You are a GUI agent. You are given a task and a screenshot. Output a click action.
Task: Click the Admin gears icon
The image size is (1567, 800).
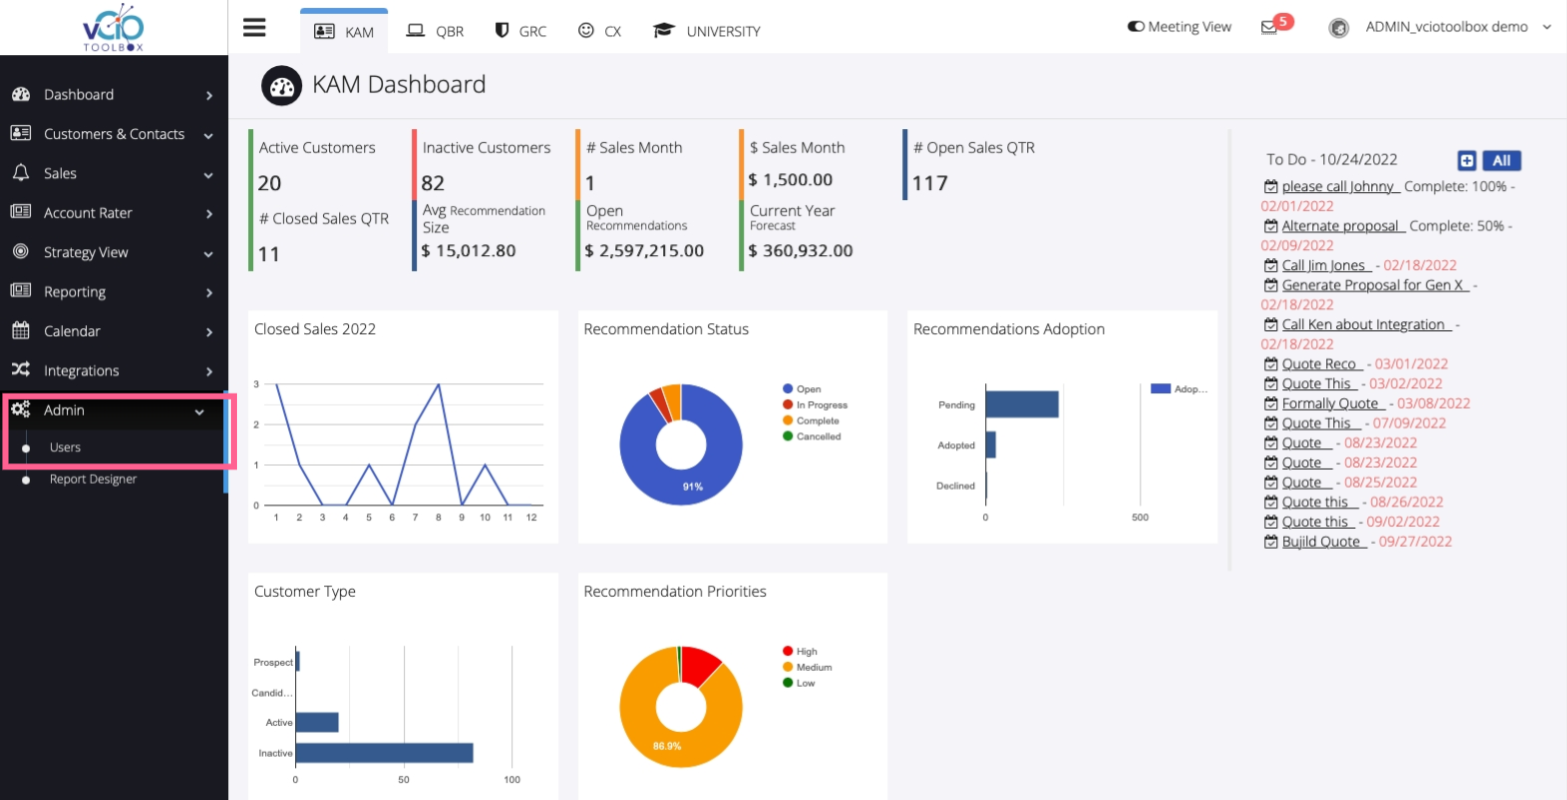[20, 409]
